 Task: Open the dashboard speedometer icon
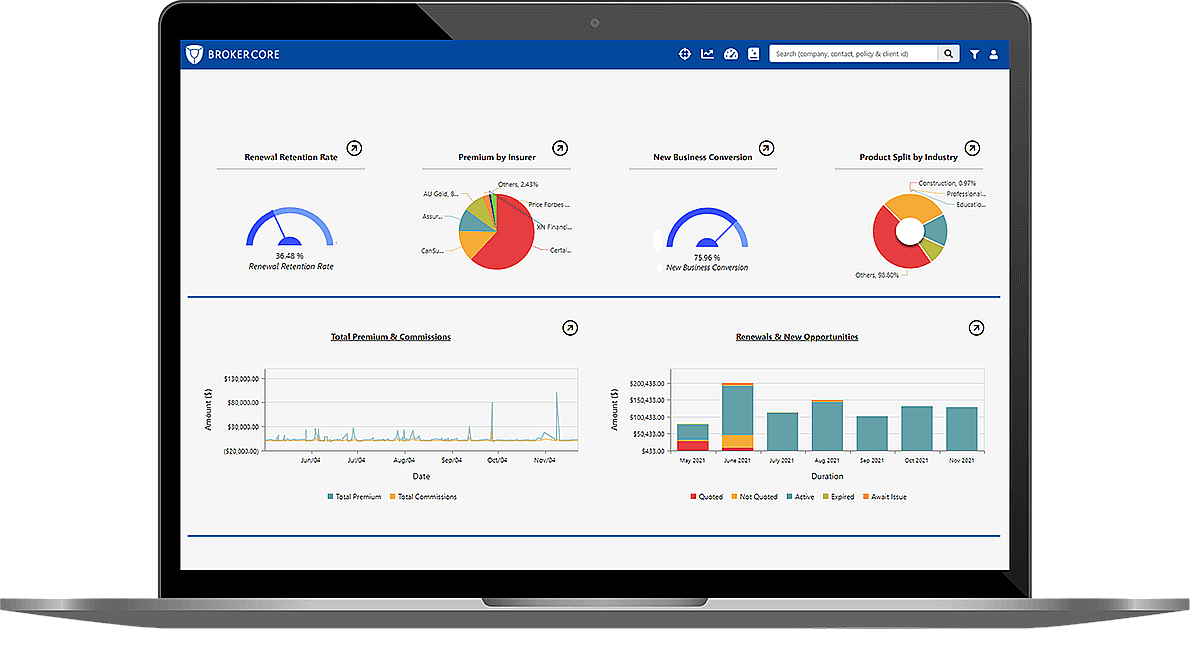click(730, 54)
